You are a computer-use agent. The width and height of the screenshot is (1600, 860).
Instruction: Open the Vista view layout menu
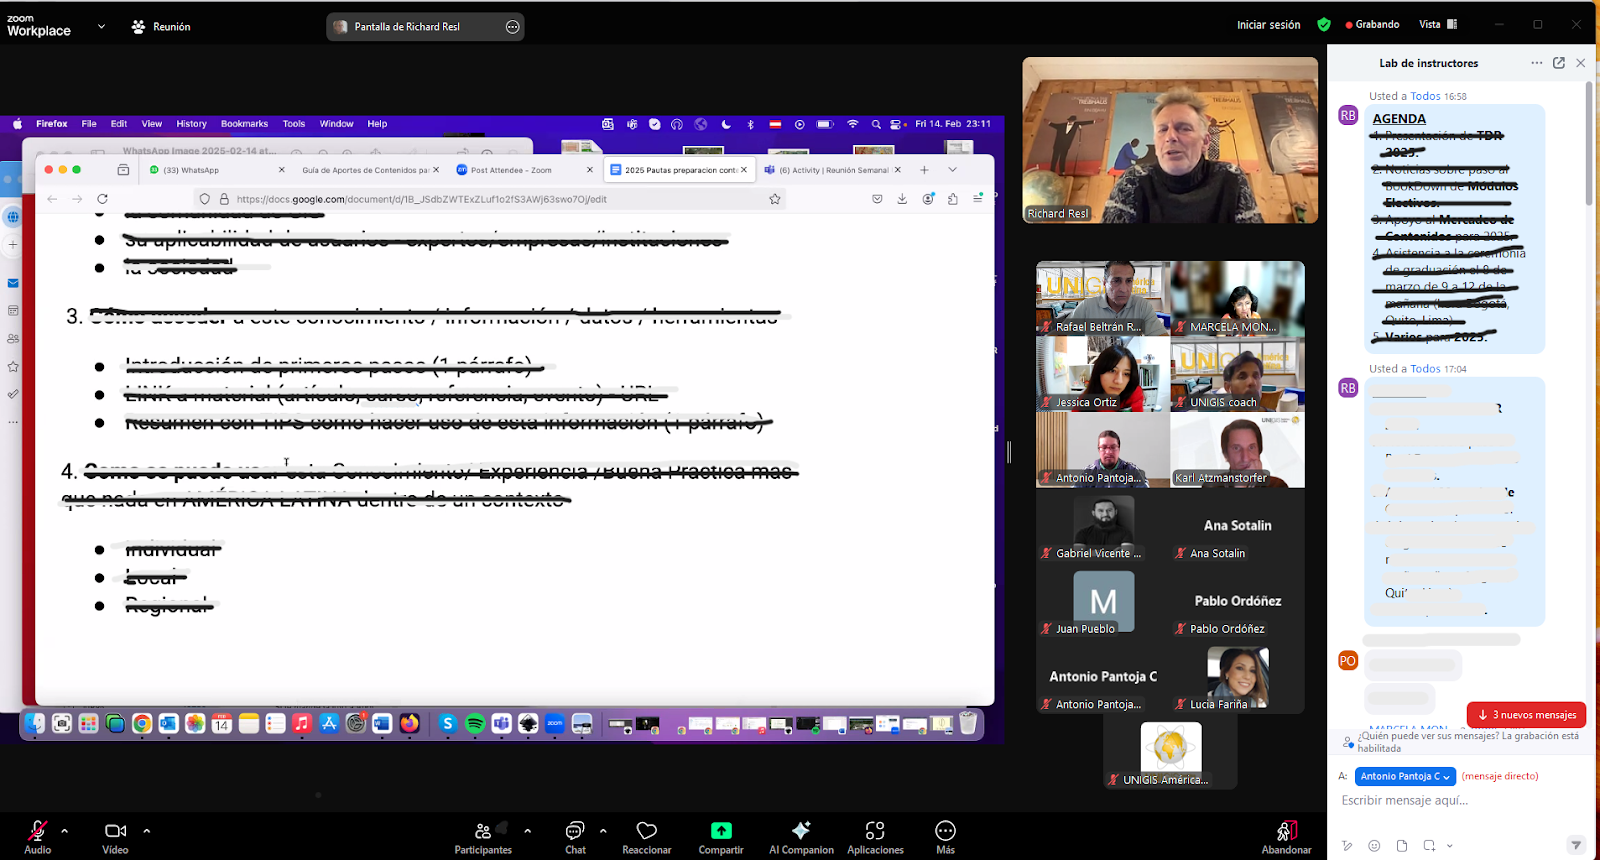pyautogui.click(x=1438, y=25)
